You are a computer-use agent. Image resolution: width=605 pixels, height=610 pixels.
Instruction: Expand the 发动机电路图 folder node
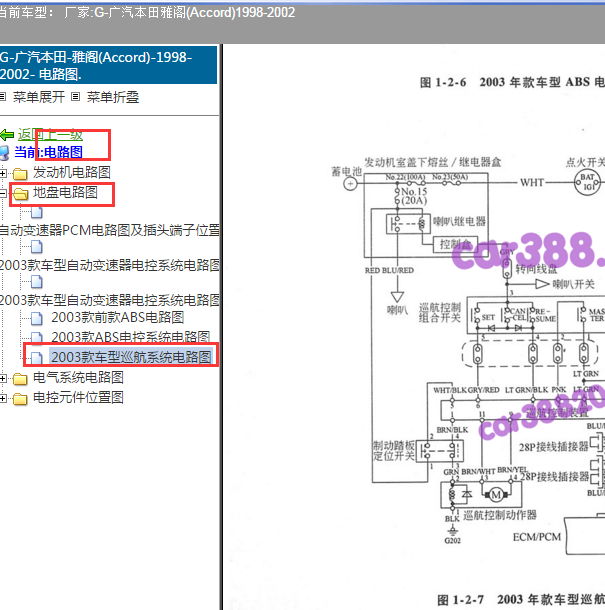pos(3,173)
